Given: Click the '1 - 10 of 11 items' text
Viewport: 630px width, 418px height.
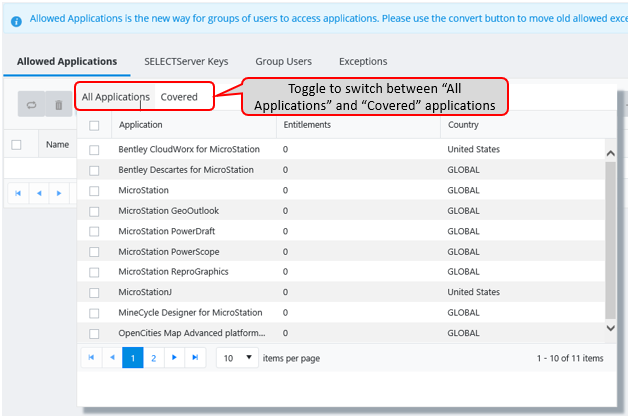Looking at the screenshot, I should pyautogui.click(x=570, y=358).
